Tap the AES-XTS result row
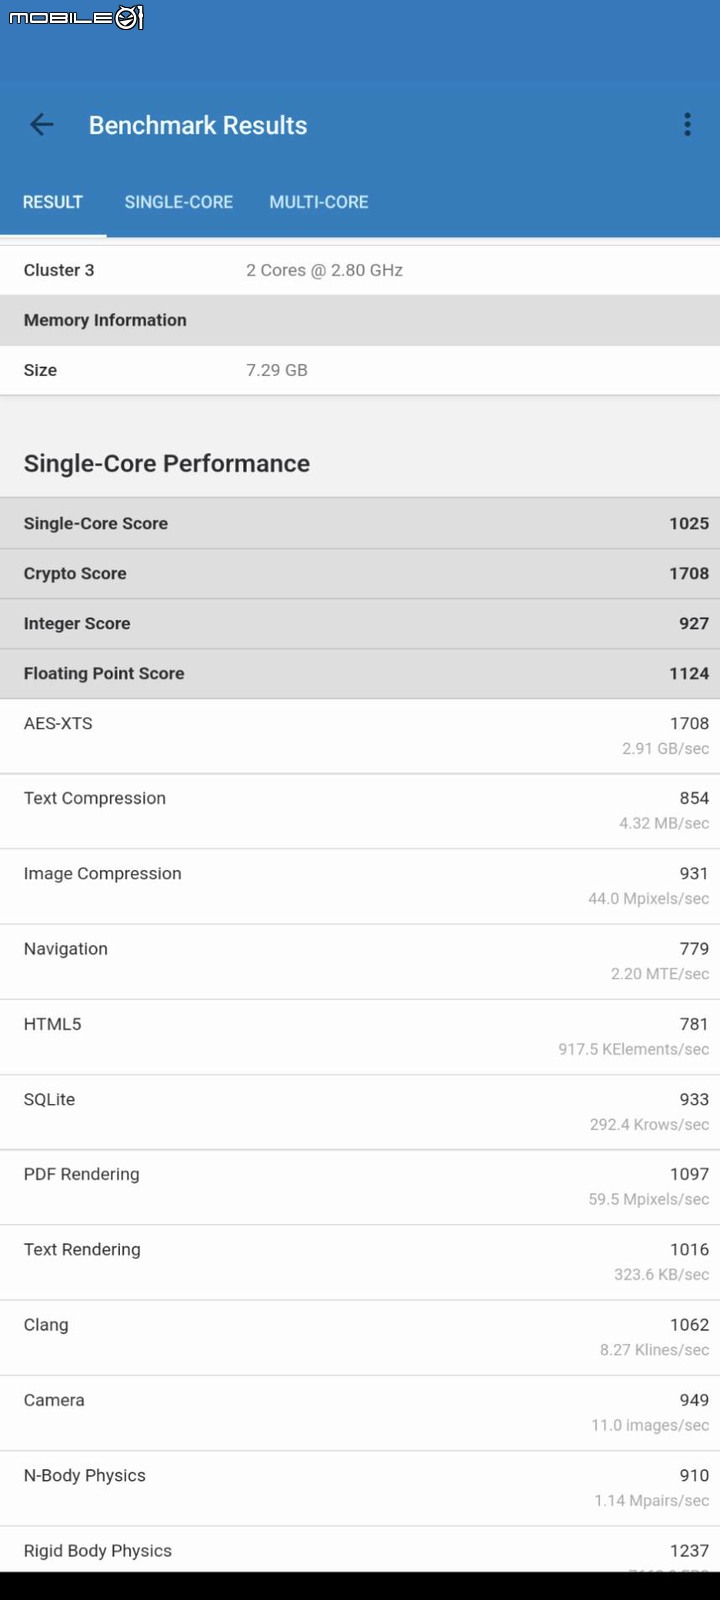 tap(360, 736)
